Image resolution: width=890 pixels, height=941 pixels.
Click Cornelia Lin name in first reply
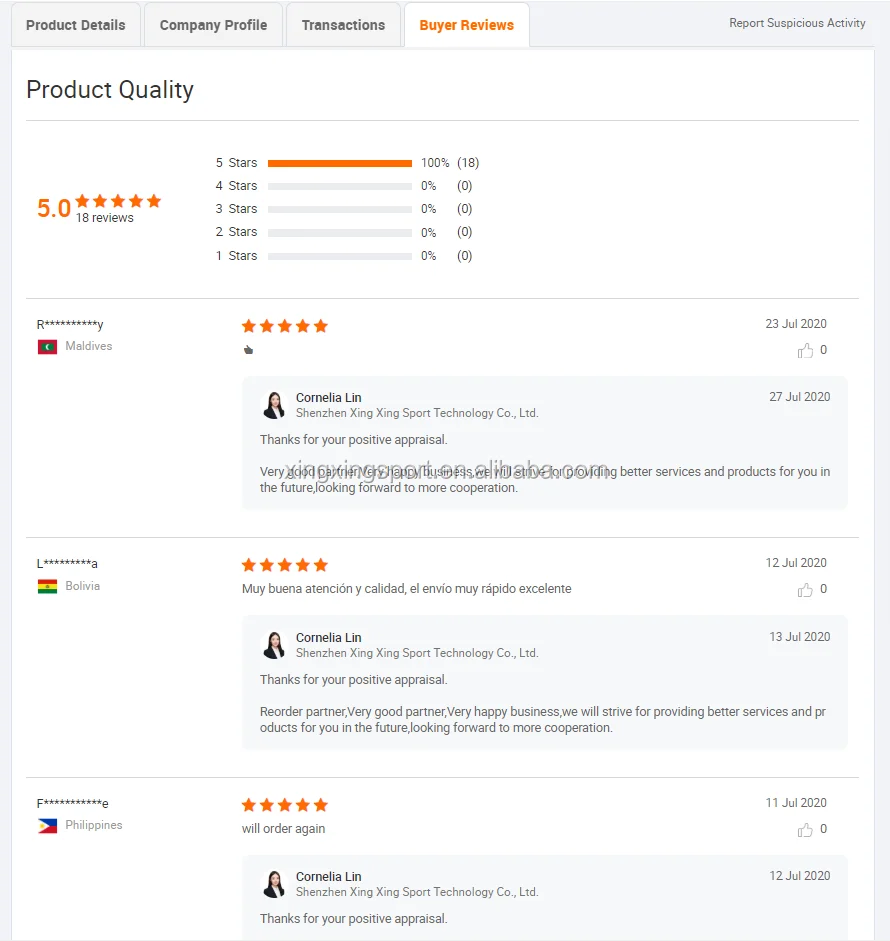[x=328, y=398]
